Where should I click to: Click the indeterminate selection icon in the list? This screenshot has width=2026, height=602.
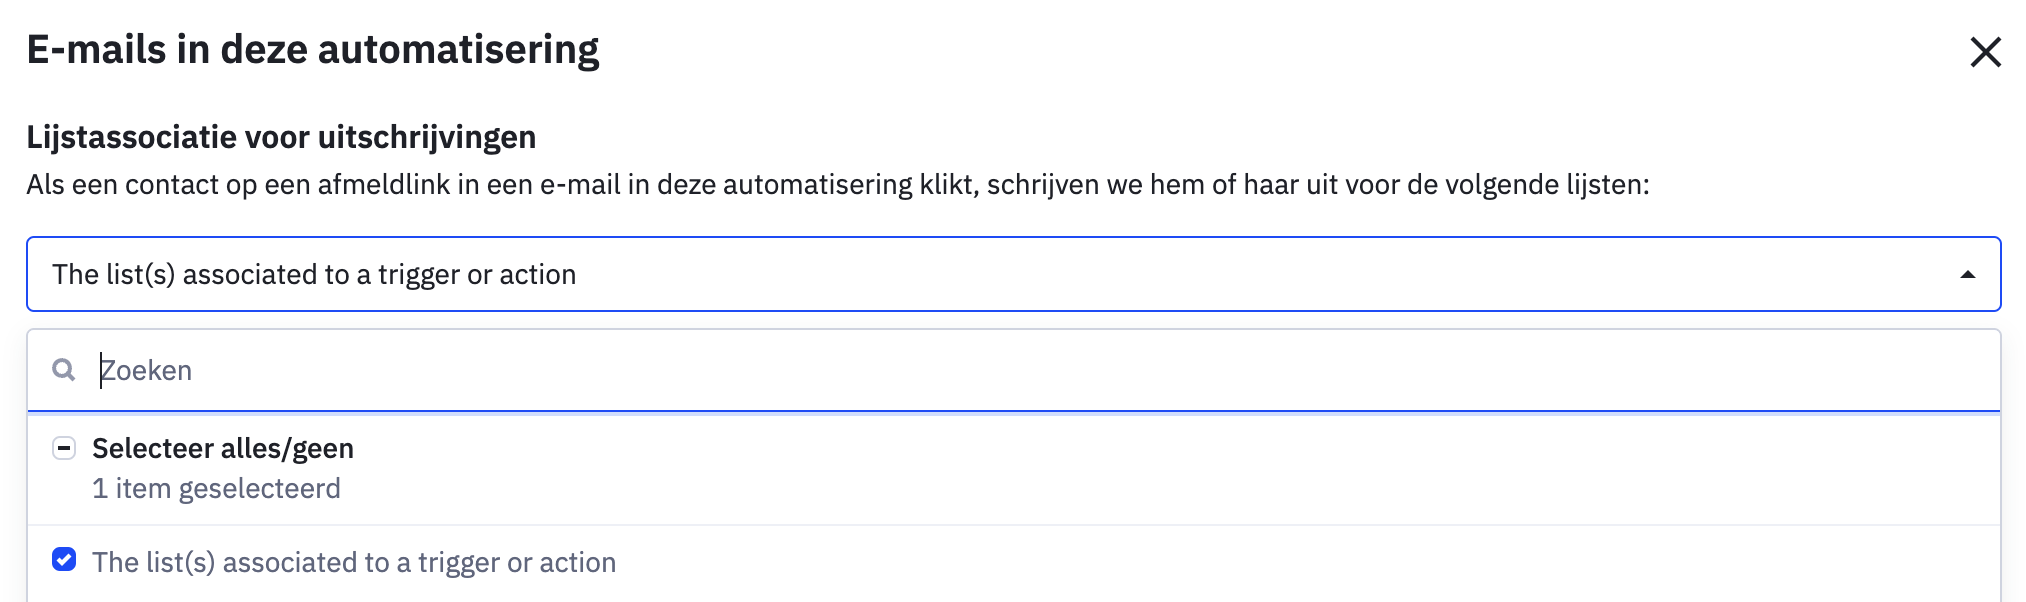tap(65, 448)
